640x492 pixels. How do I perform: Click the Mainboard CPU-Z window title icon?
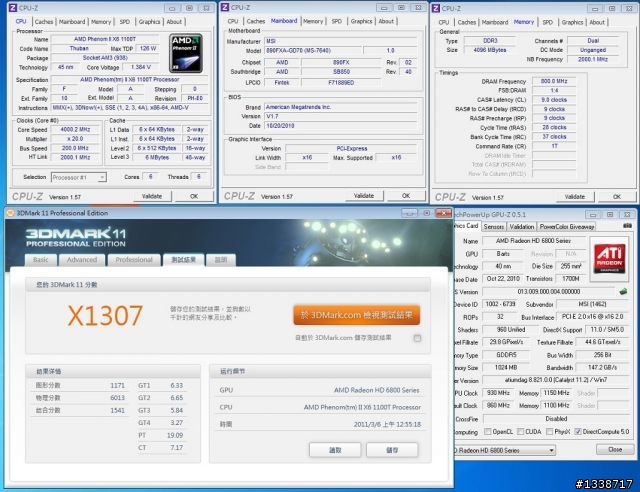[225, 7]
